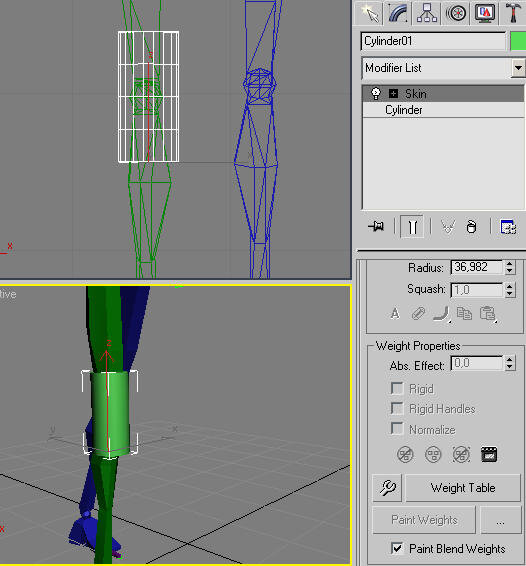
Task: Click the Squash spinner arrows
Action: (510, 290)
